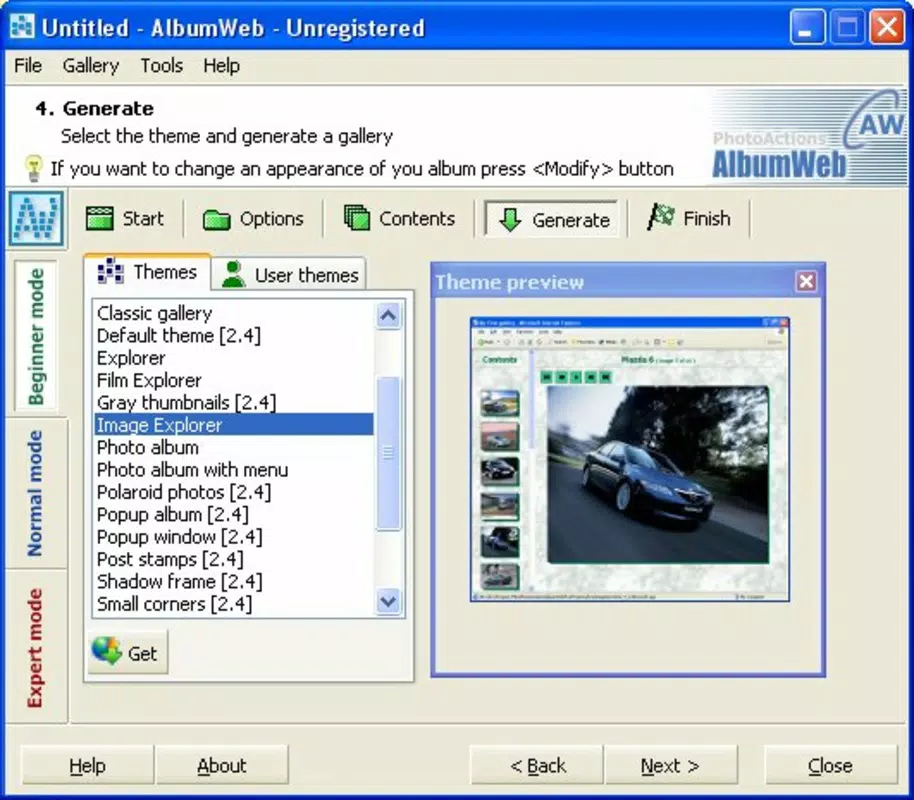
Task: Select the Classic gallery theme
Action: 234,313
